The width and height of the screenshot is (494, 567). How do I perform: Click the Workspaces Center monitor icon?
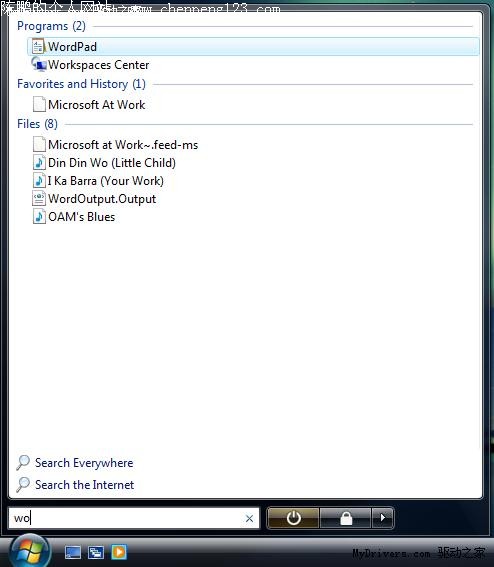39,64
